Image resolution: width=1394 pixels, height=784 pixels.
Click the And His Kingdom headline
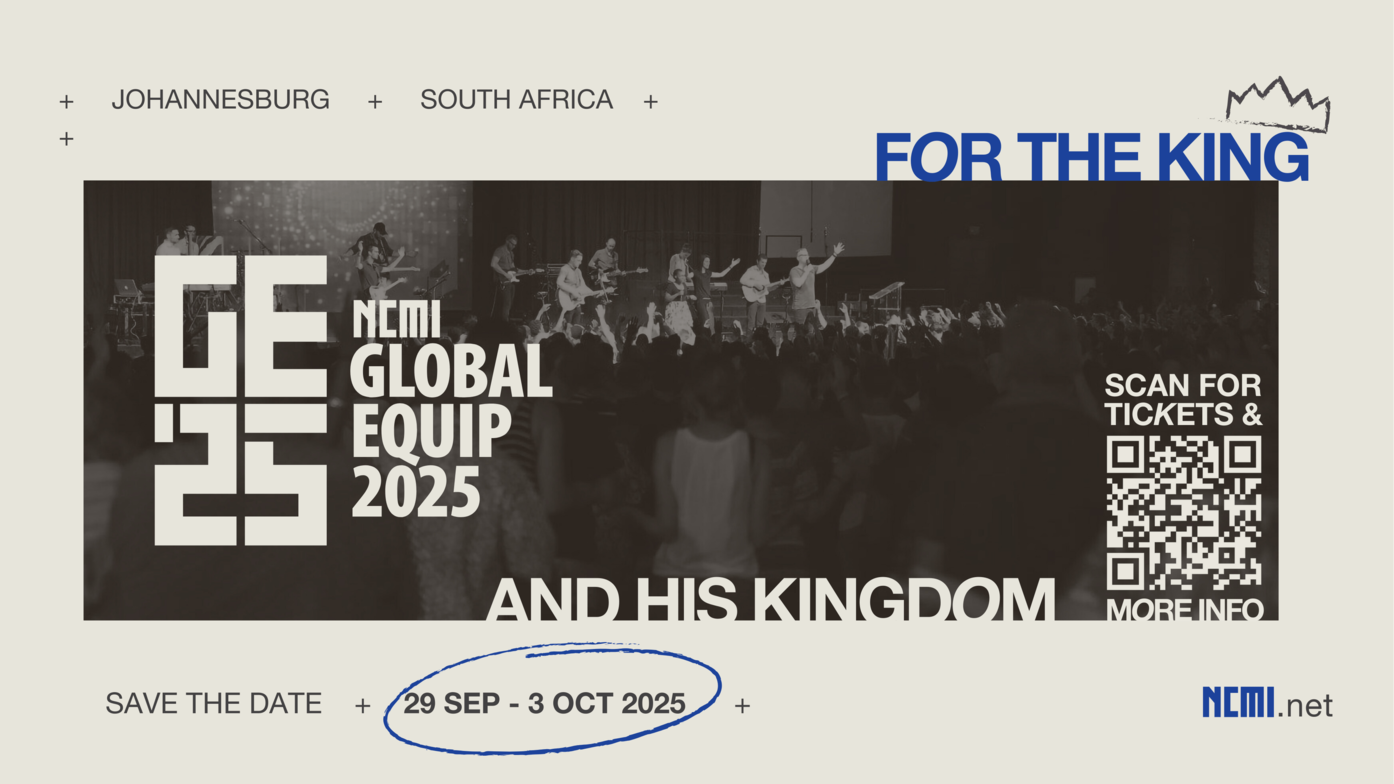pos(770,600)
